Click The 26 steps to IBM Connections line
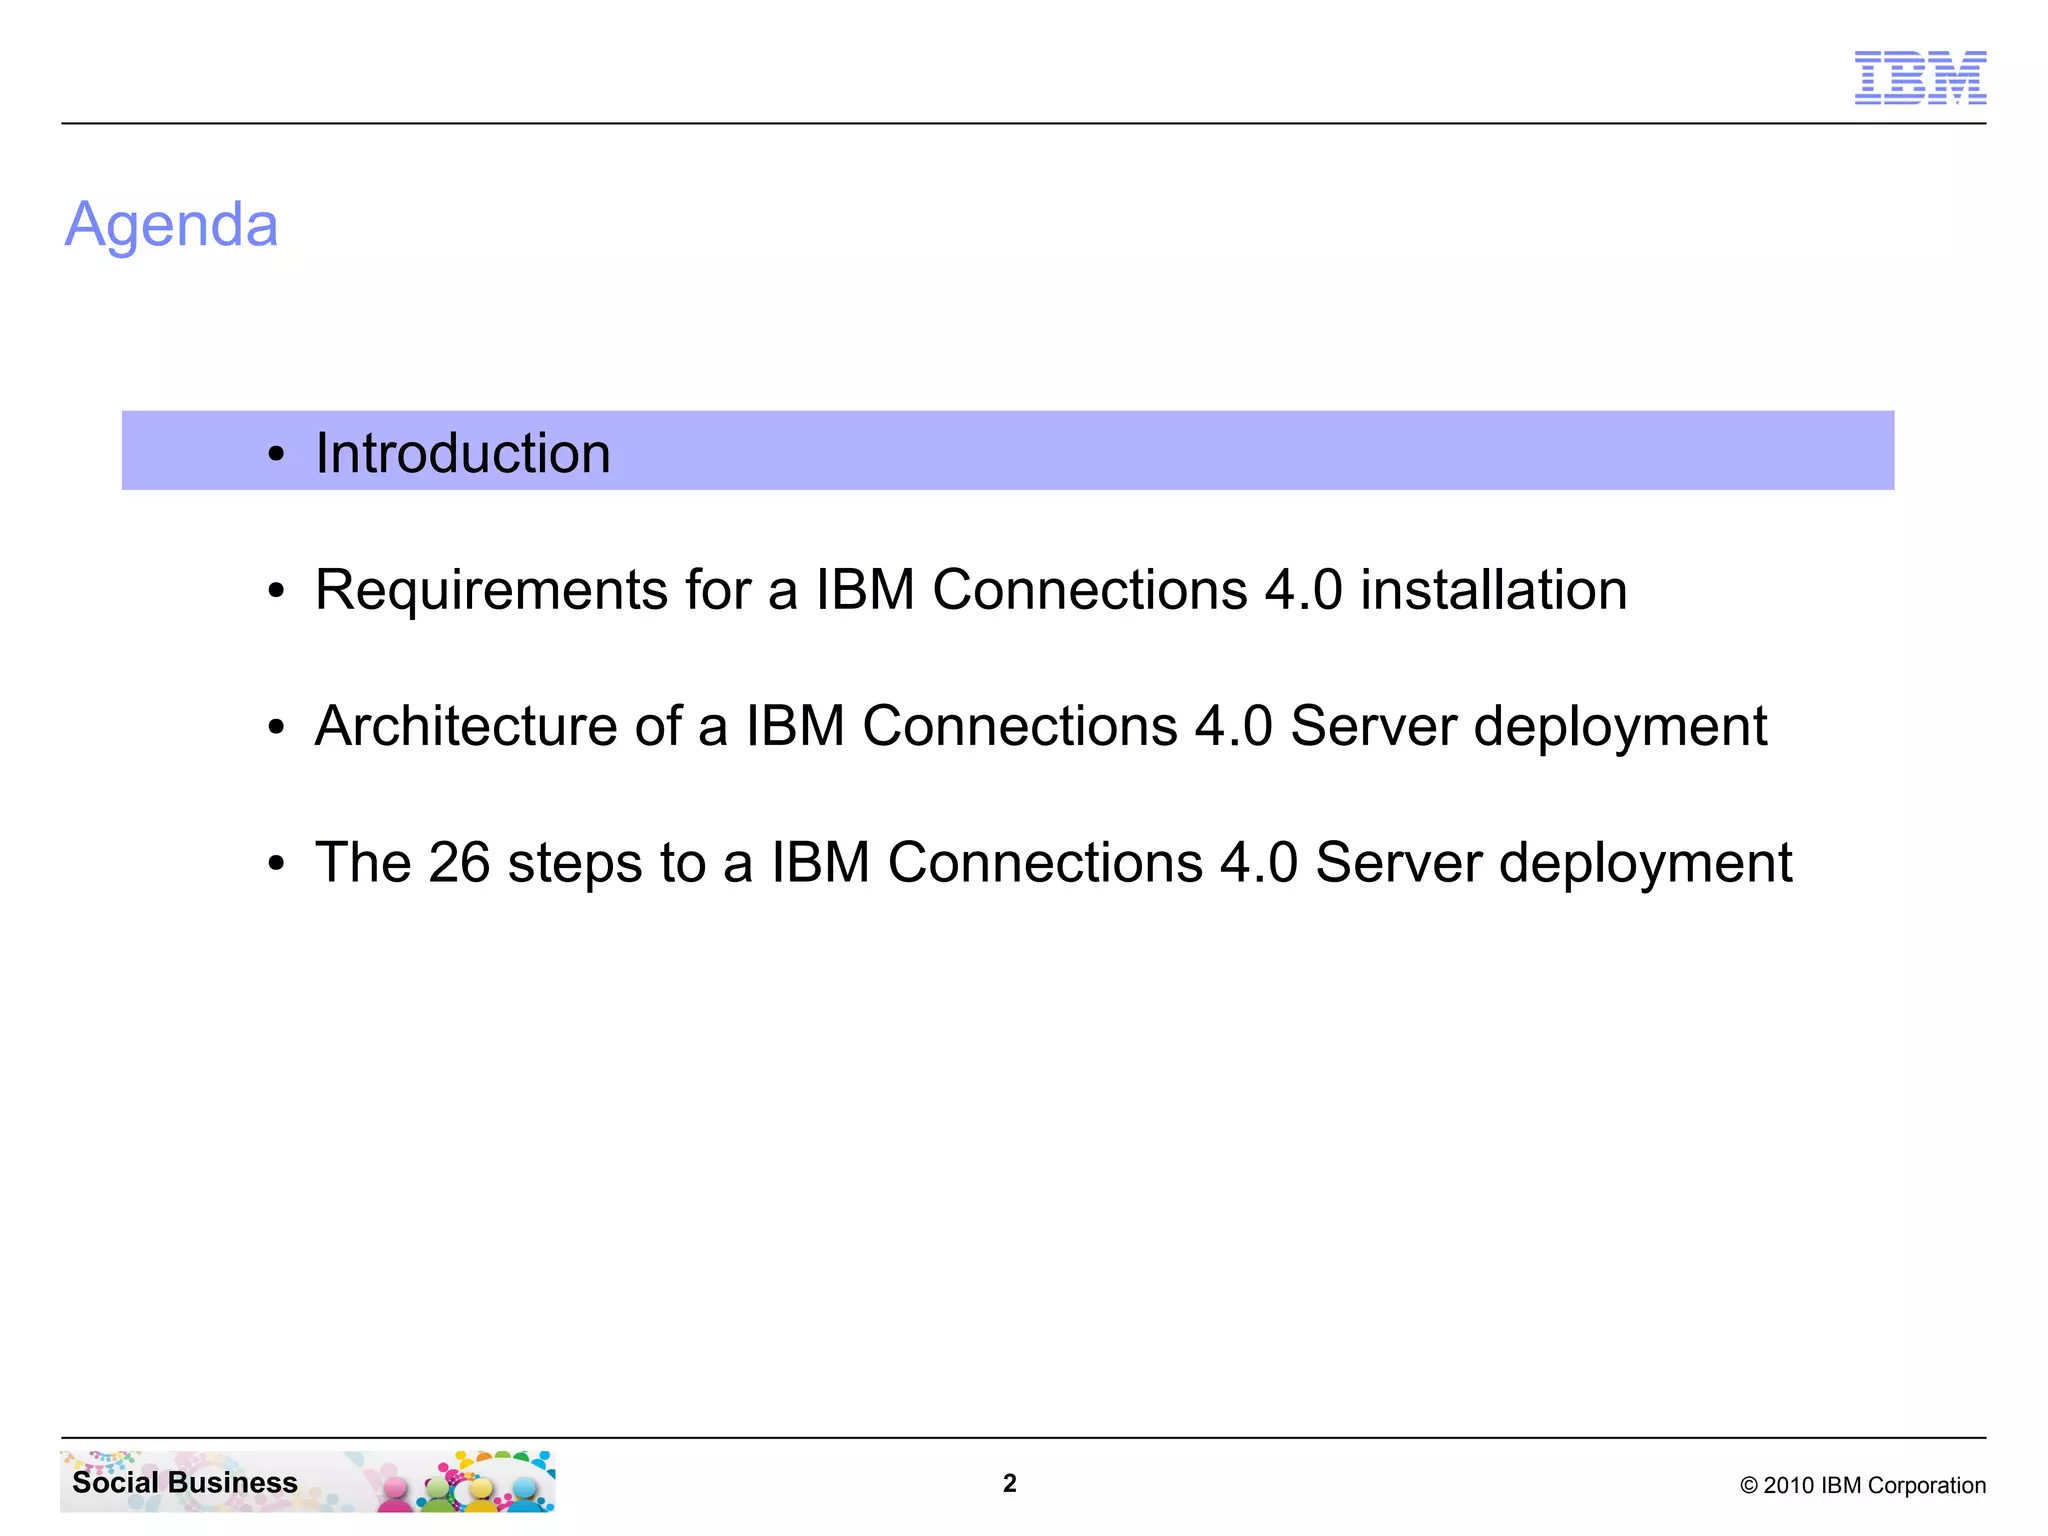2048x1536 pixels. pos(1052,862)
